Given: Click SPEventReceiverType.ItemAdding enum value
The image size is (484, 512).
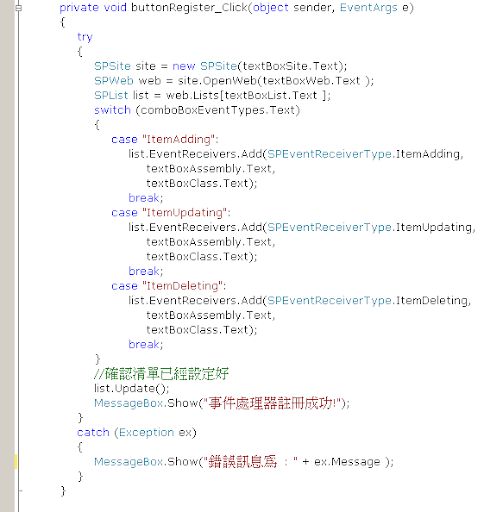Looking at the screenshot, I should pos(363,154).
